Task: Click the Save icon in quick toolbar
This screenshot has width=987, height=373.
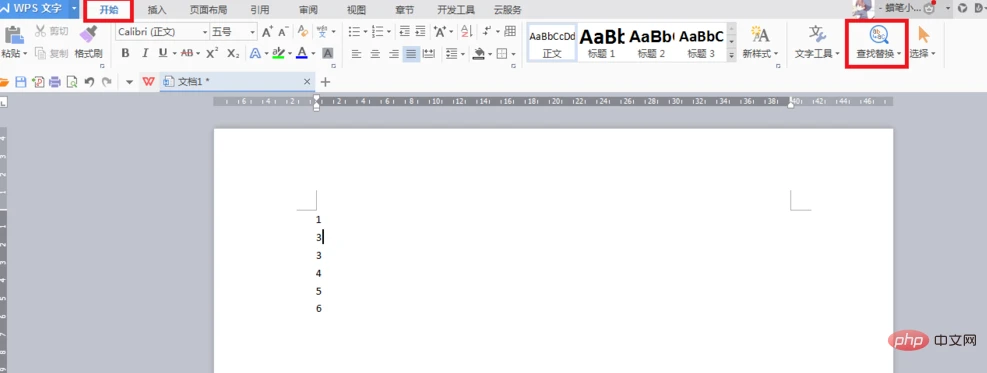Action: (21, 82)
